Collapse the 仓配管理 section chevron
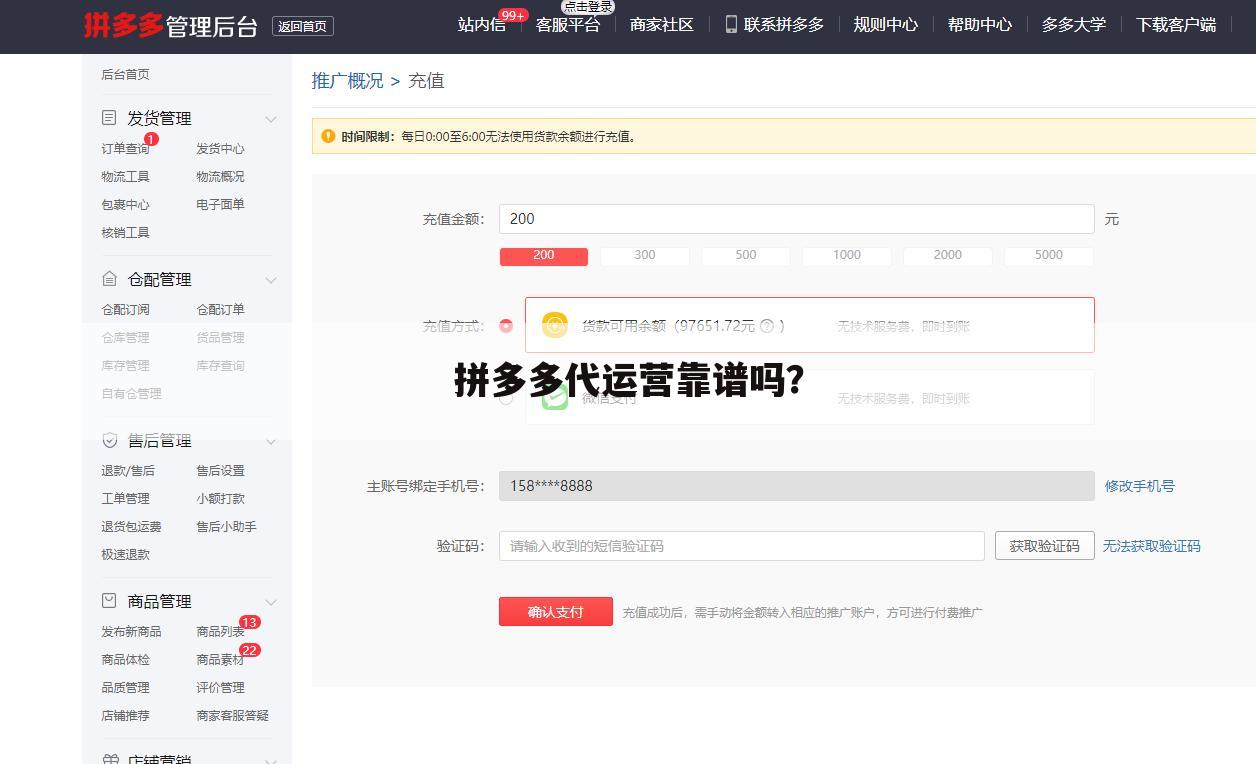This screenshot has height=764, width=1256. (x=271, y=280)
